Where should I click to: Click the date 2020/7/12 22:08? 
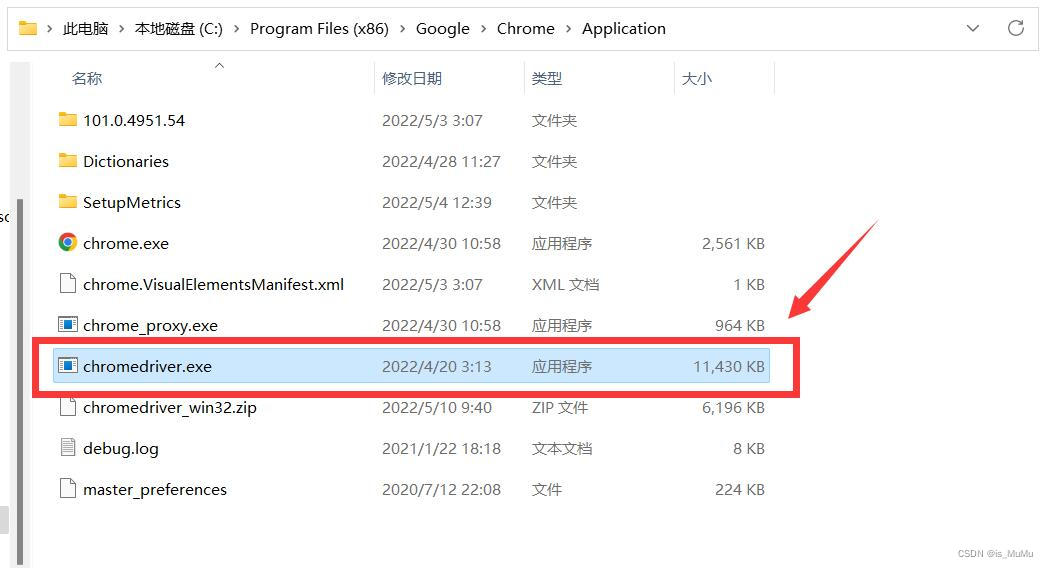point(441,489)
